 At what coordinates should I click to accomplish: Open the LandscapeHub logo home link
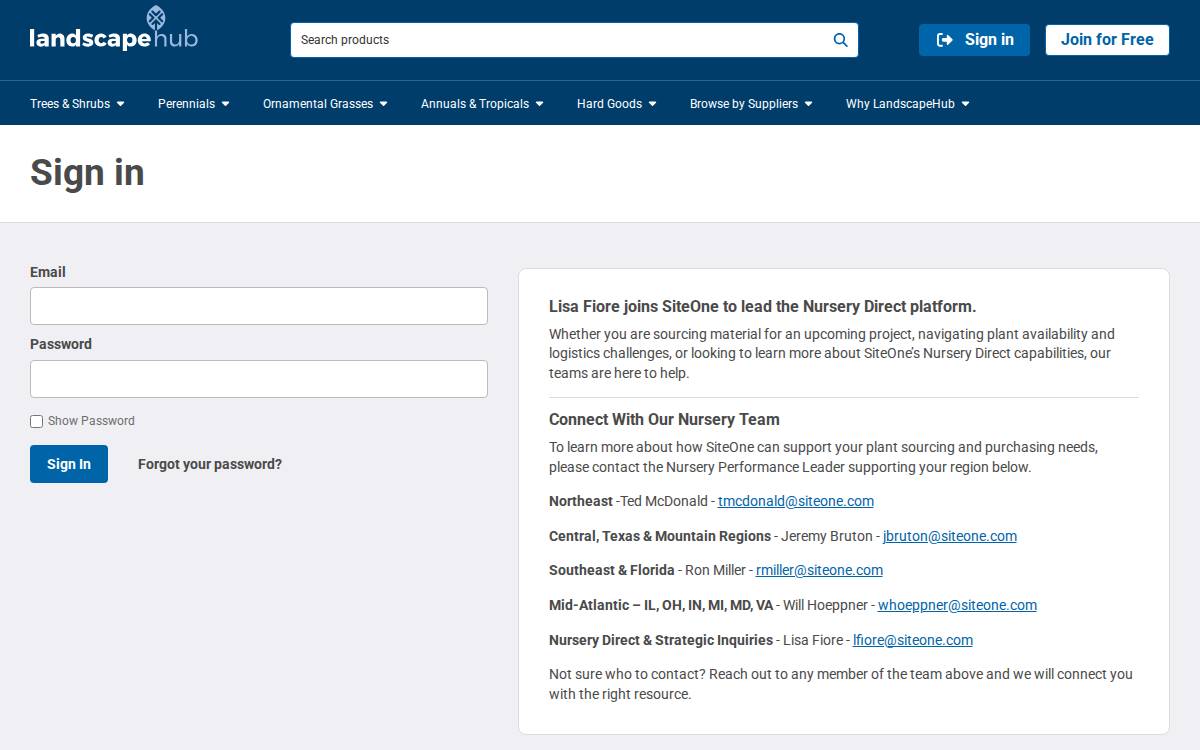pos(113,30)
